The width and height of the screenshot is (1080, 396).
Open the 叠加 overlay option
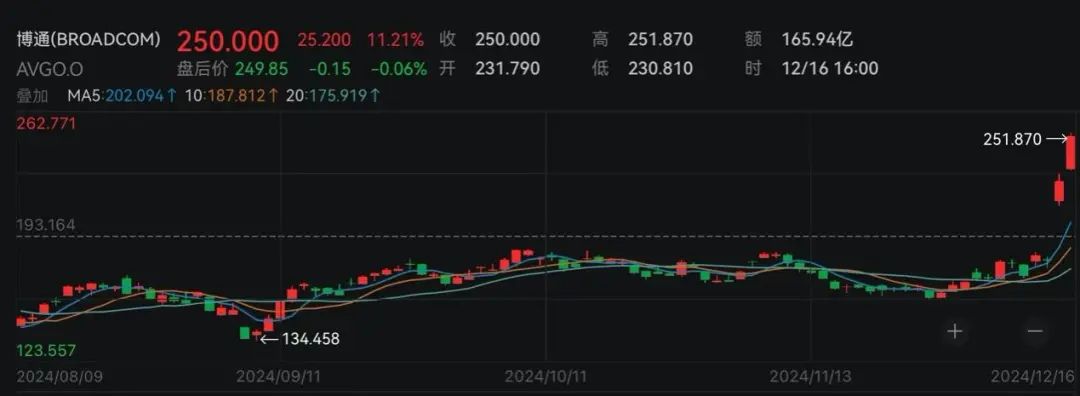click(x=33, y=95)
